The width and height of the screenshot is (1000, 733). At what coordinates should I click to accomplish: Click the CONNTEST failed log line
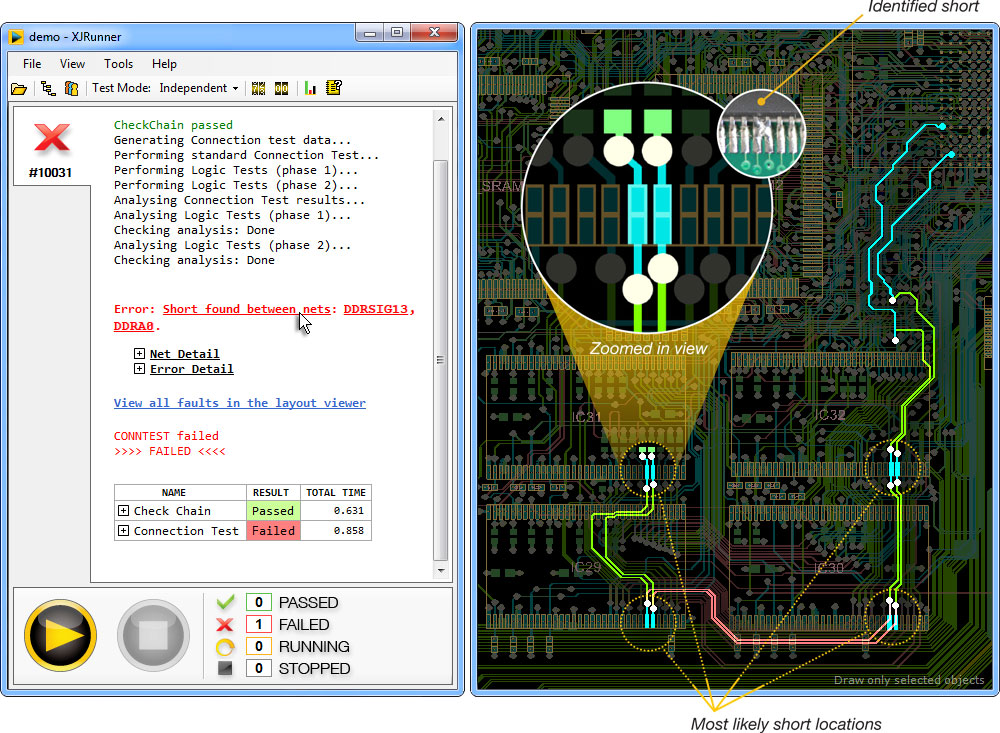[166, 436]
